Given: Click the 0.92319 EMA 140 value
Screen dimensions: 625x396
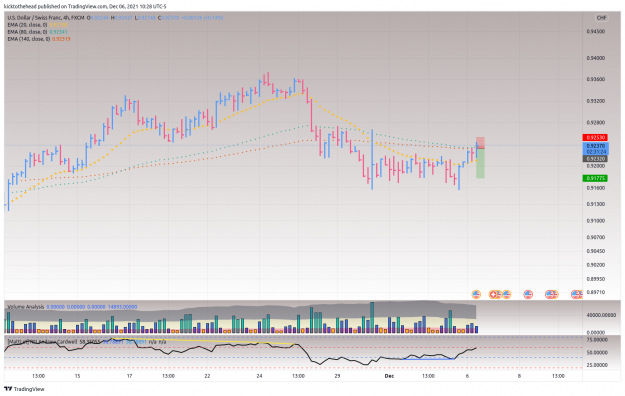Looking at the screenshot, I should [61, 39].
